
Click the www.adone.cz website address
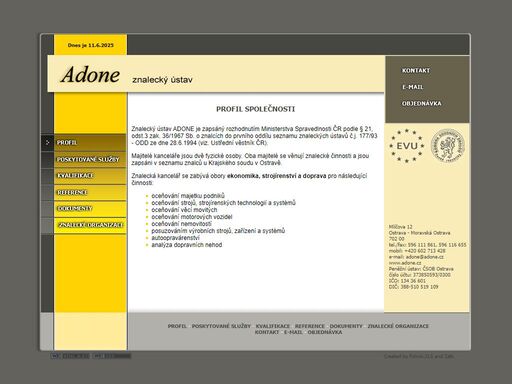[x=405, y=263]
